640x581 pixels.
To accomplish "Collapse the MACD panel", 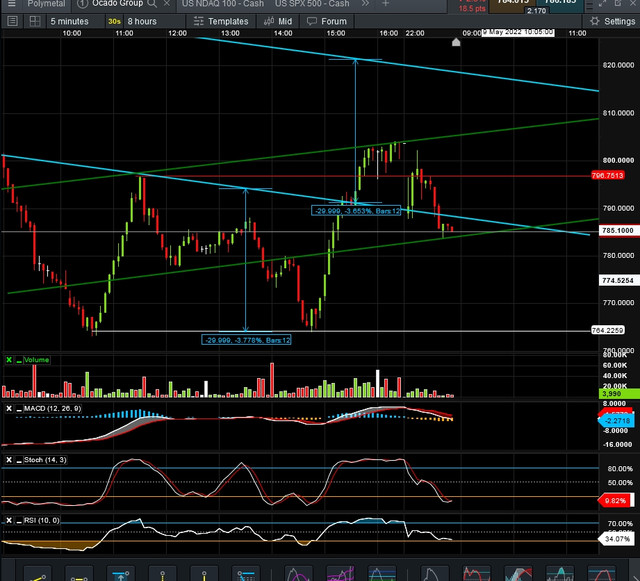I will pos(19,409).
